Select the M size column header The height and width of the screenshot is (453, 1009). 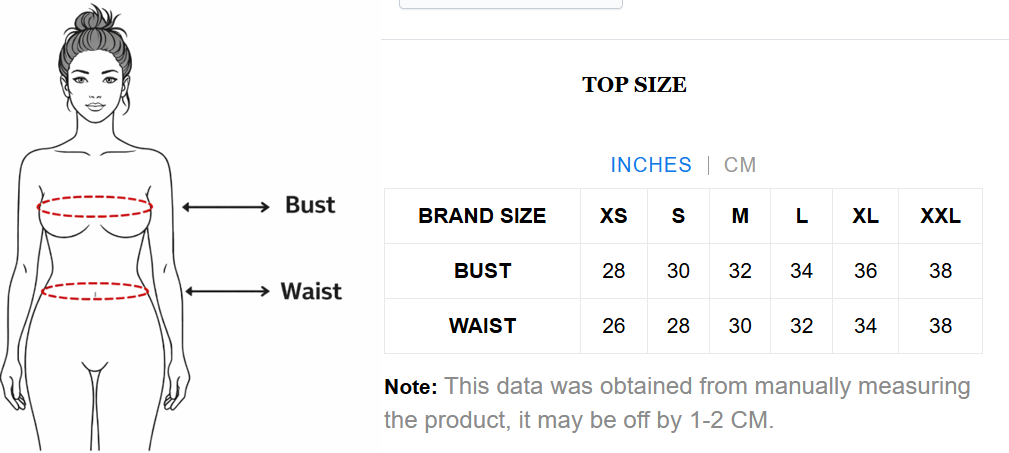point(740,216)
